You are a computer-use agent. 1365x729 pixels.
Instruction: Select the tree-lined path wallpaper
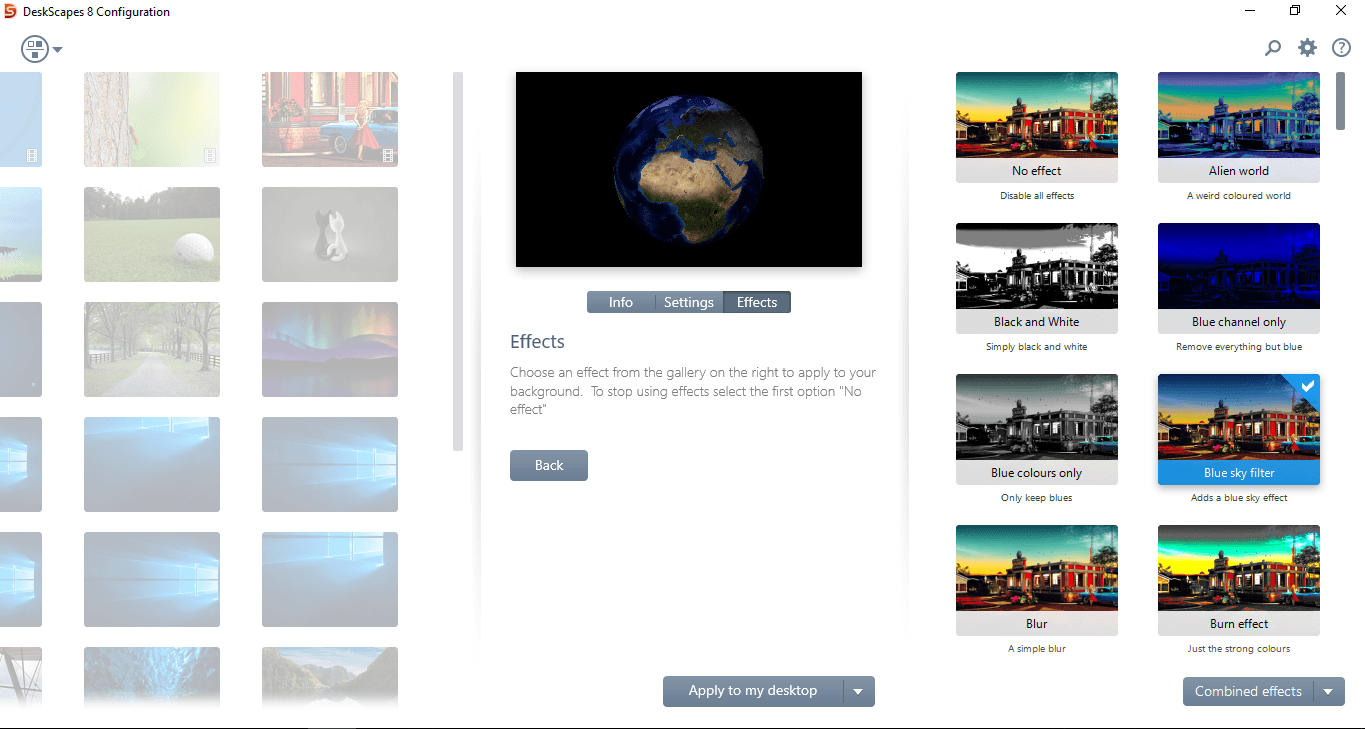pyautogui.click(x=152, y=349)
